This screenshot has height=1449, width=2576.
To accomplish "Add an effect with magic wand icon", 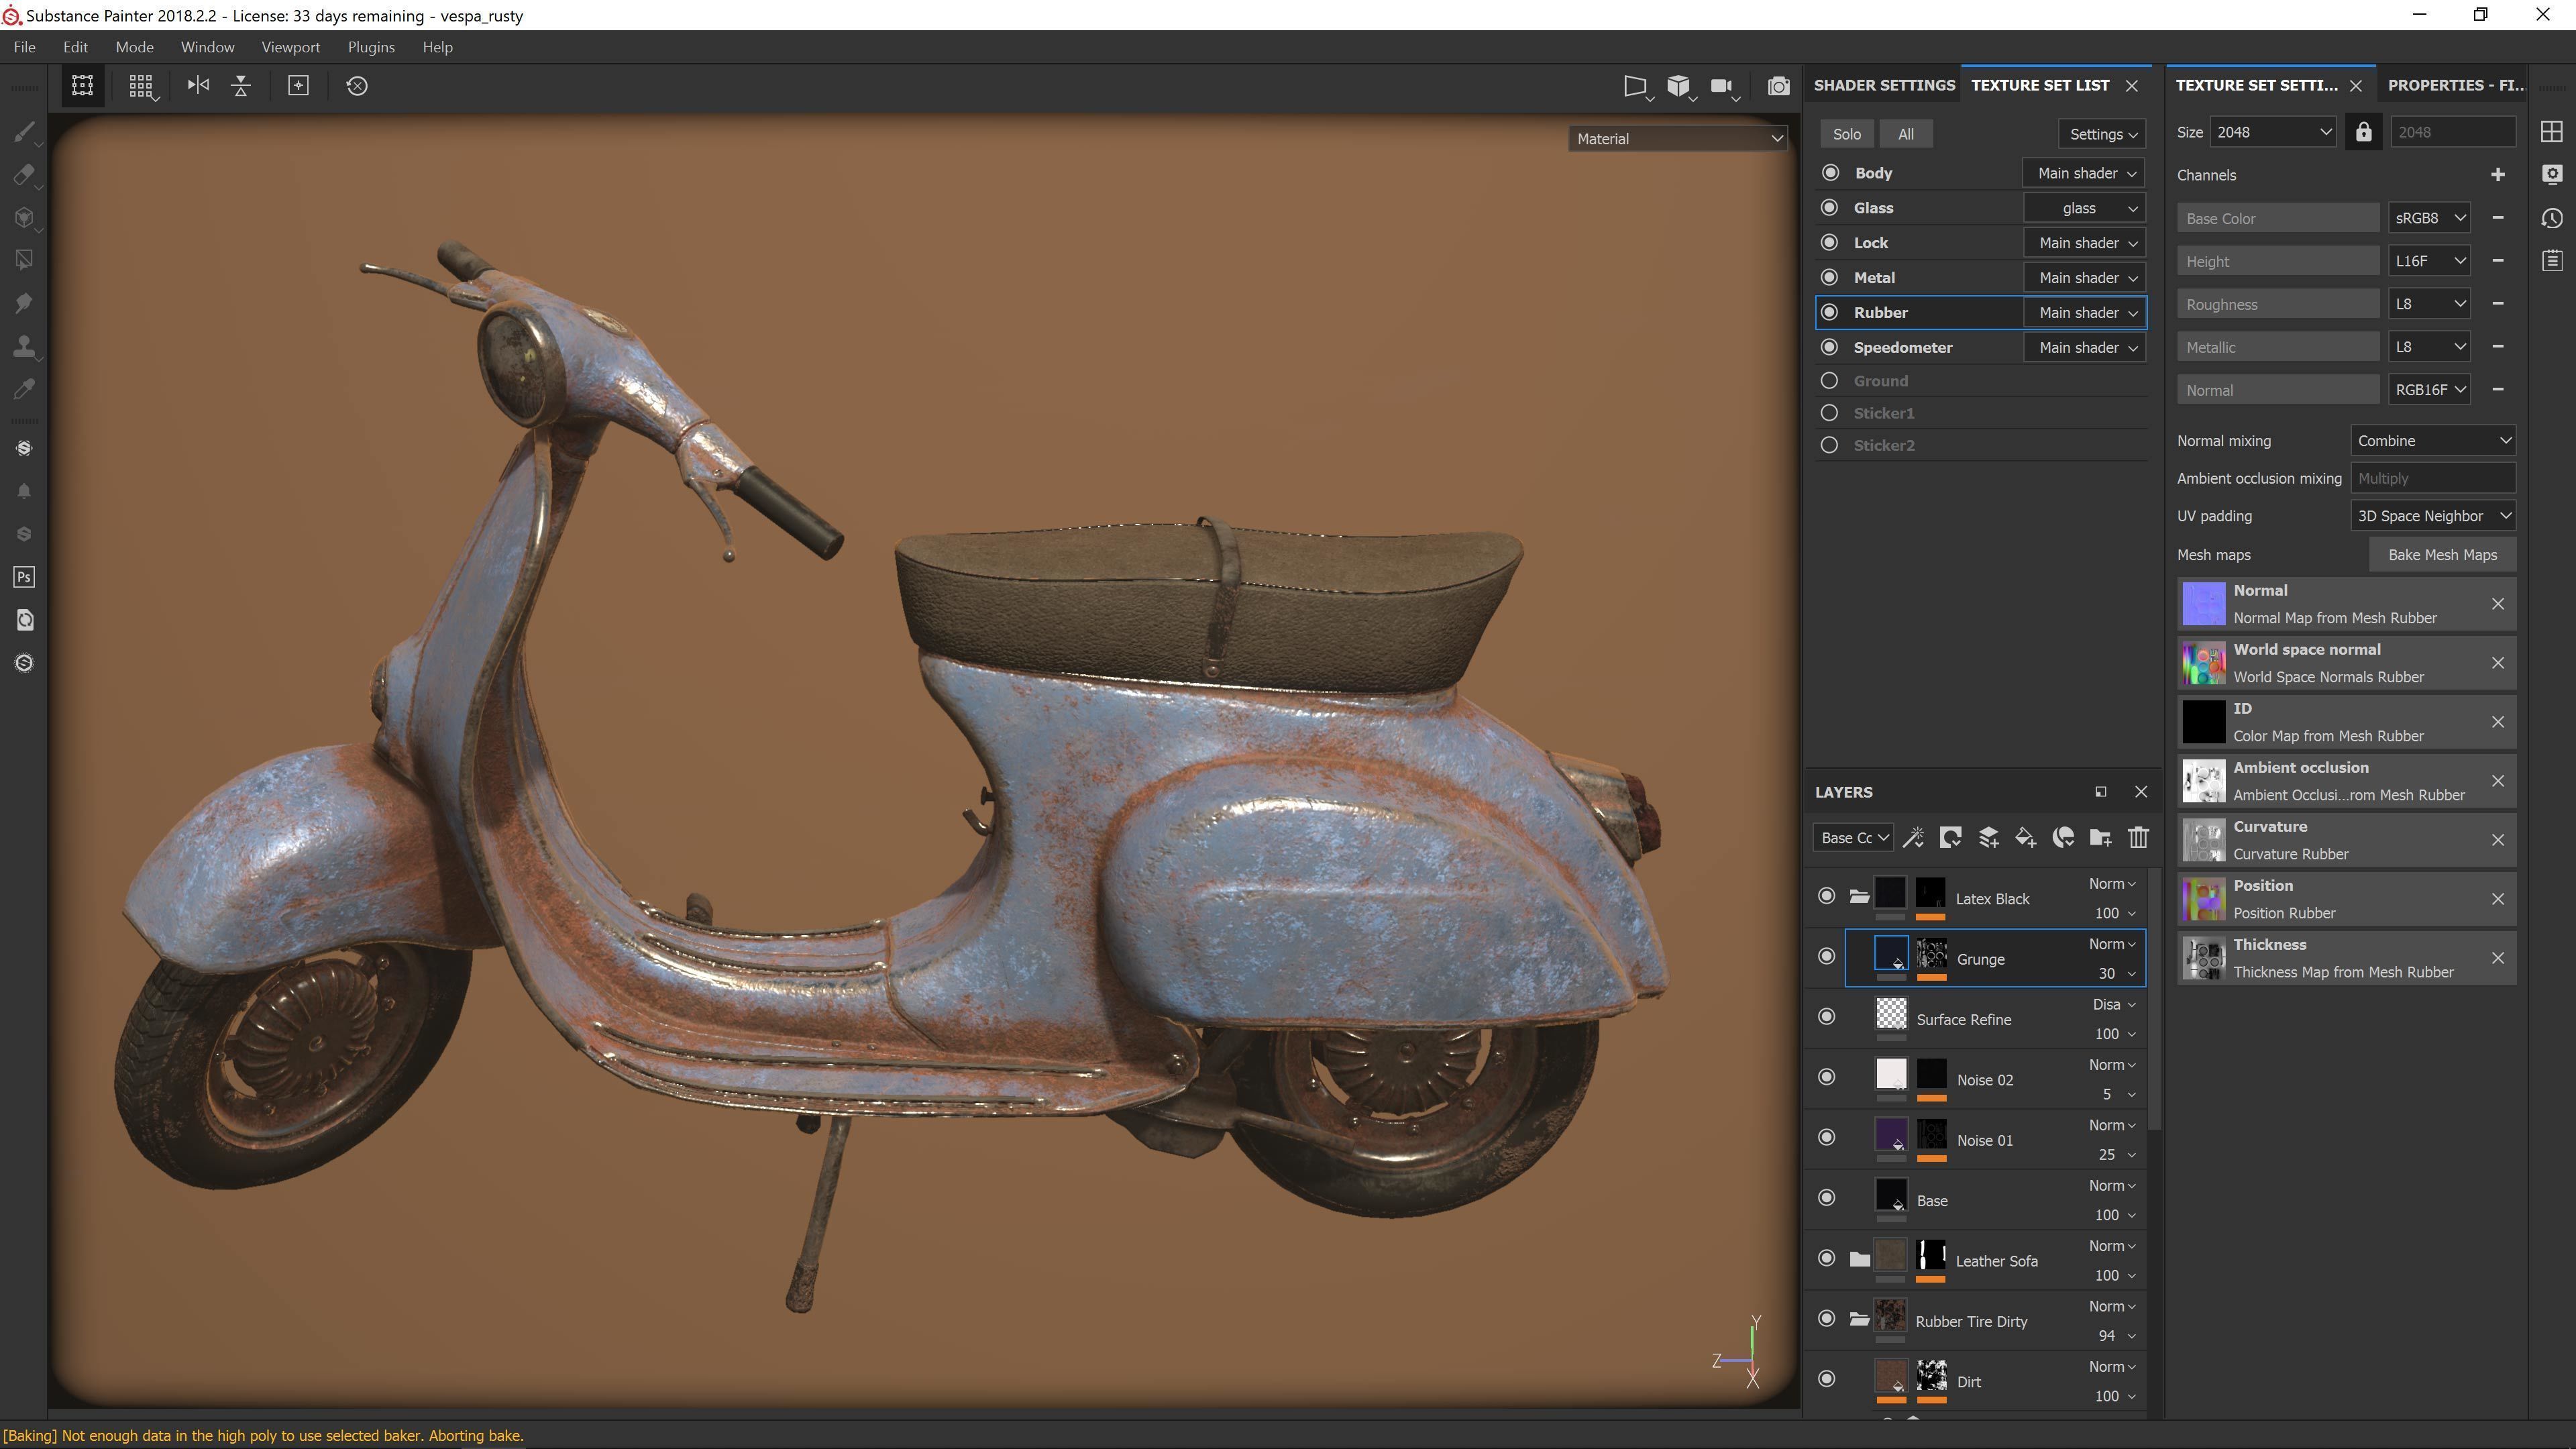I will tap(1913, 838).
